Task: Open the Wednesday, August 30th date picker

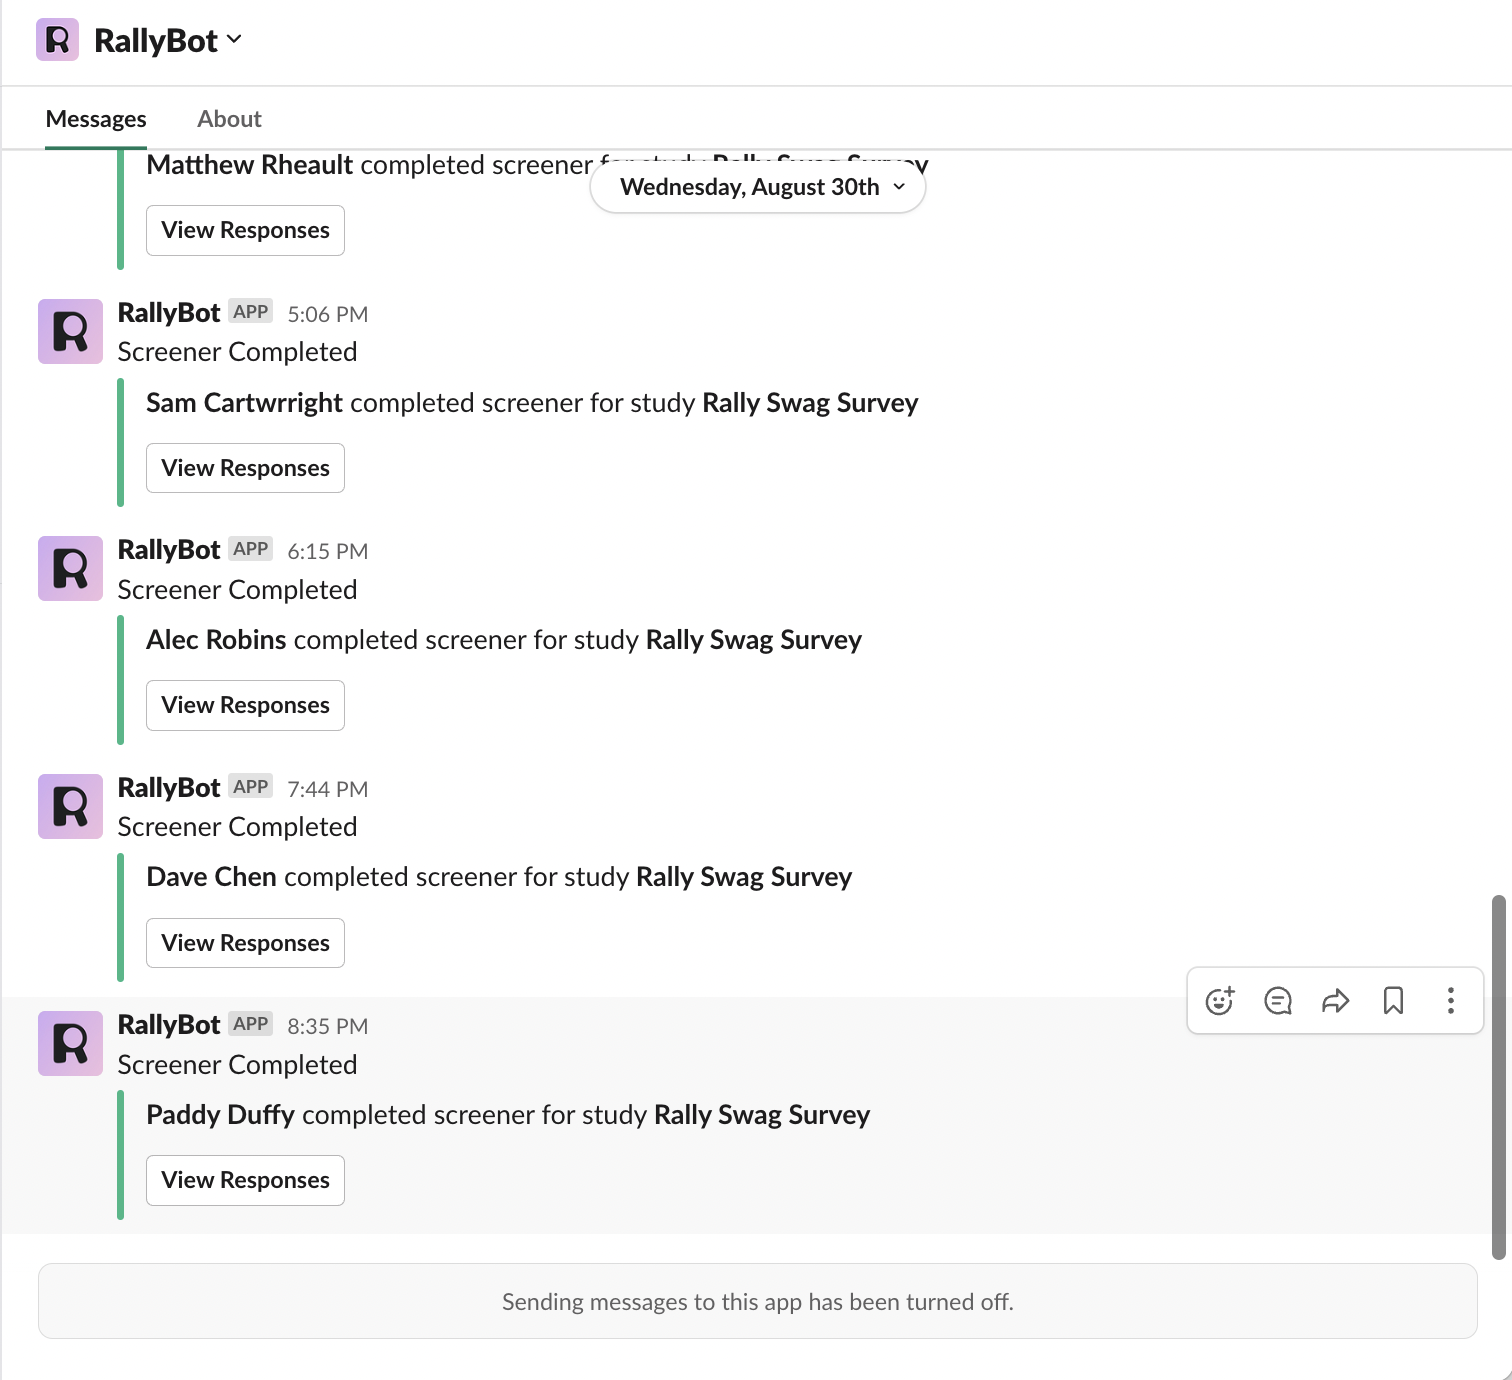Action: pos(758,187)
